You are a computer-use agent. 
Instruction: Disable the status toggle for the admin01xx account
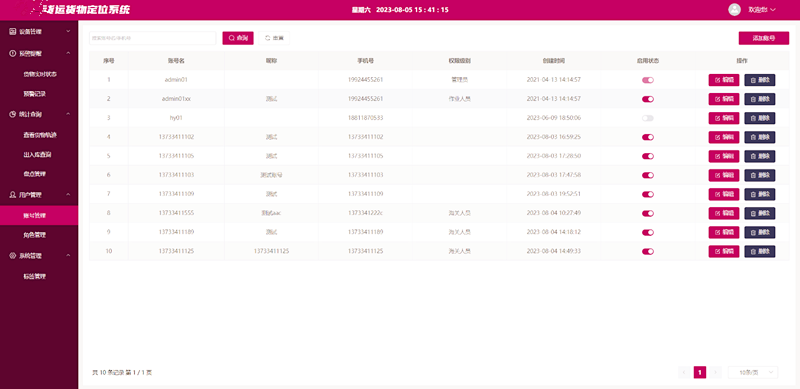647,99
